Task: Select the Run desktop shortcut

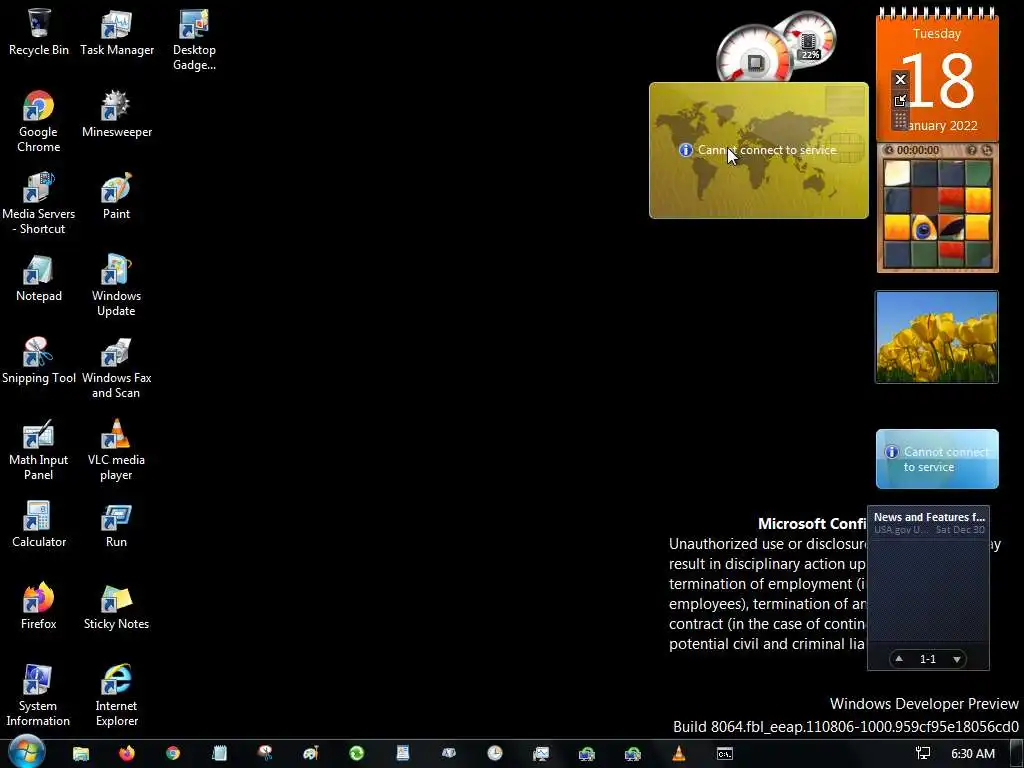Action: [116, 525]
